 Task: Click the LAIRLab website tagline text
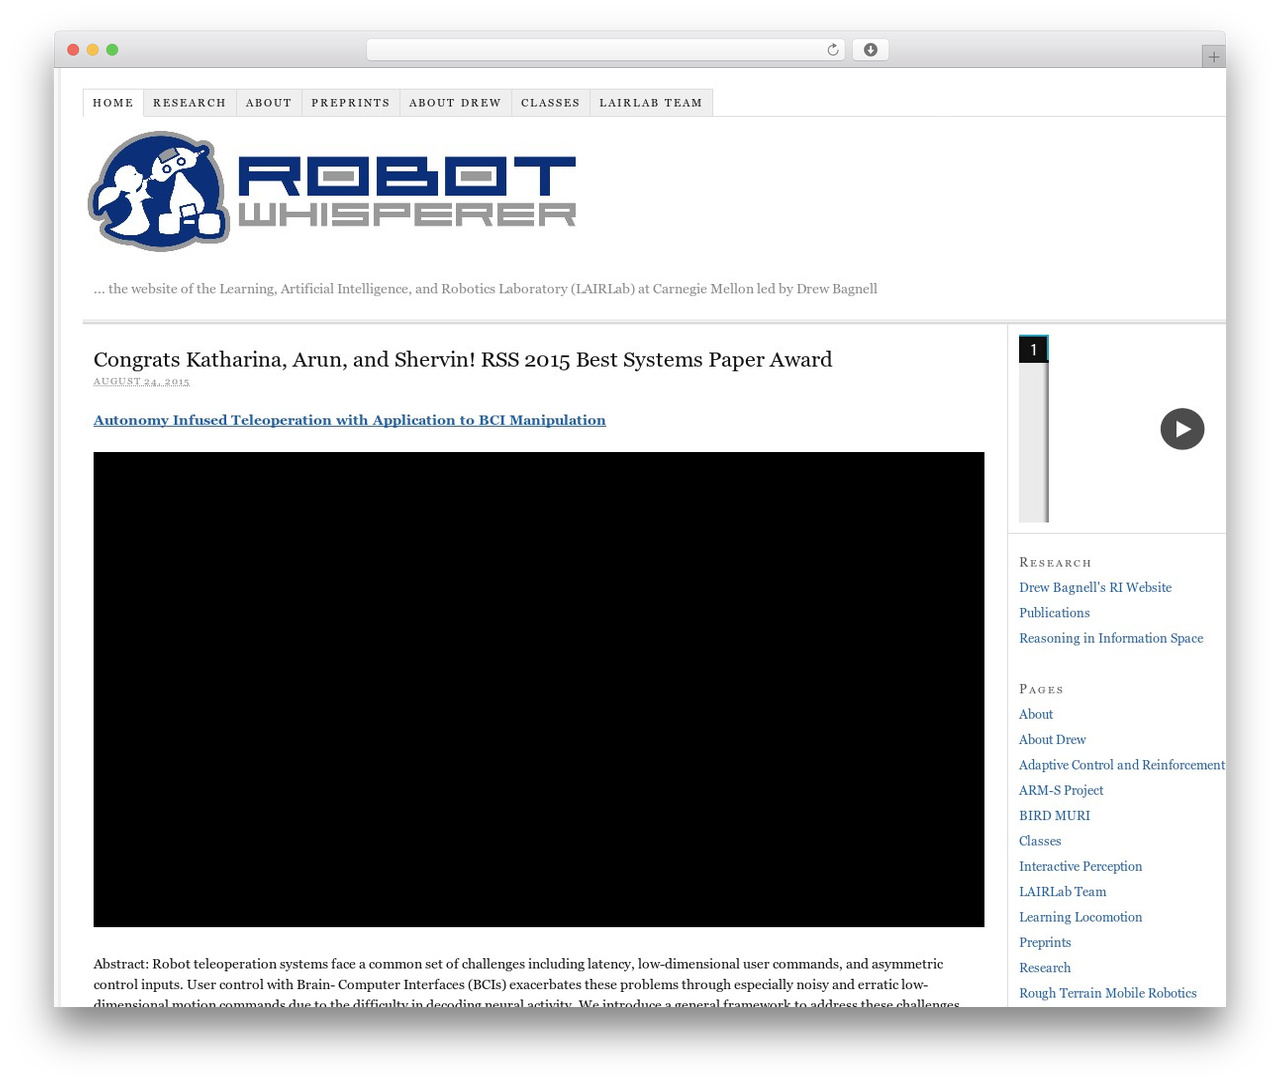[x=485, y=289]
